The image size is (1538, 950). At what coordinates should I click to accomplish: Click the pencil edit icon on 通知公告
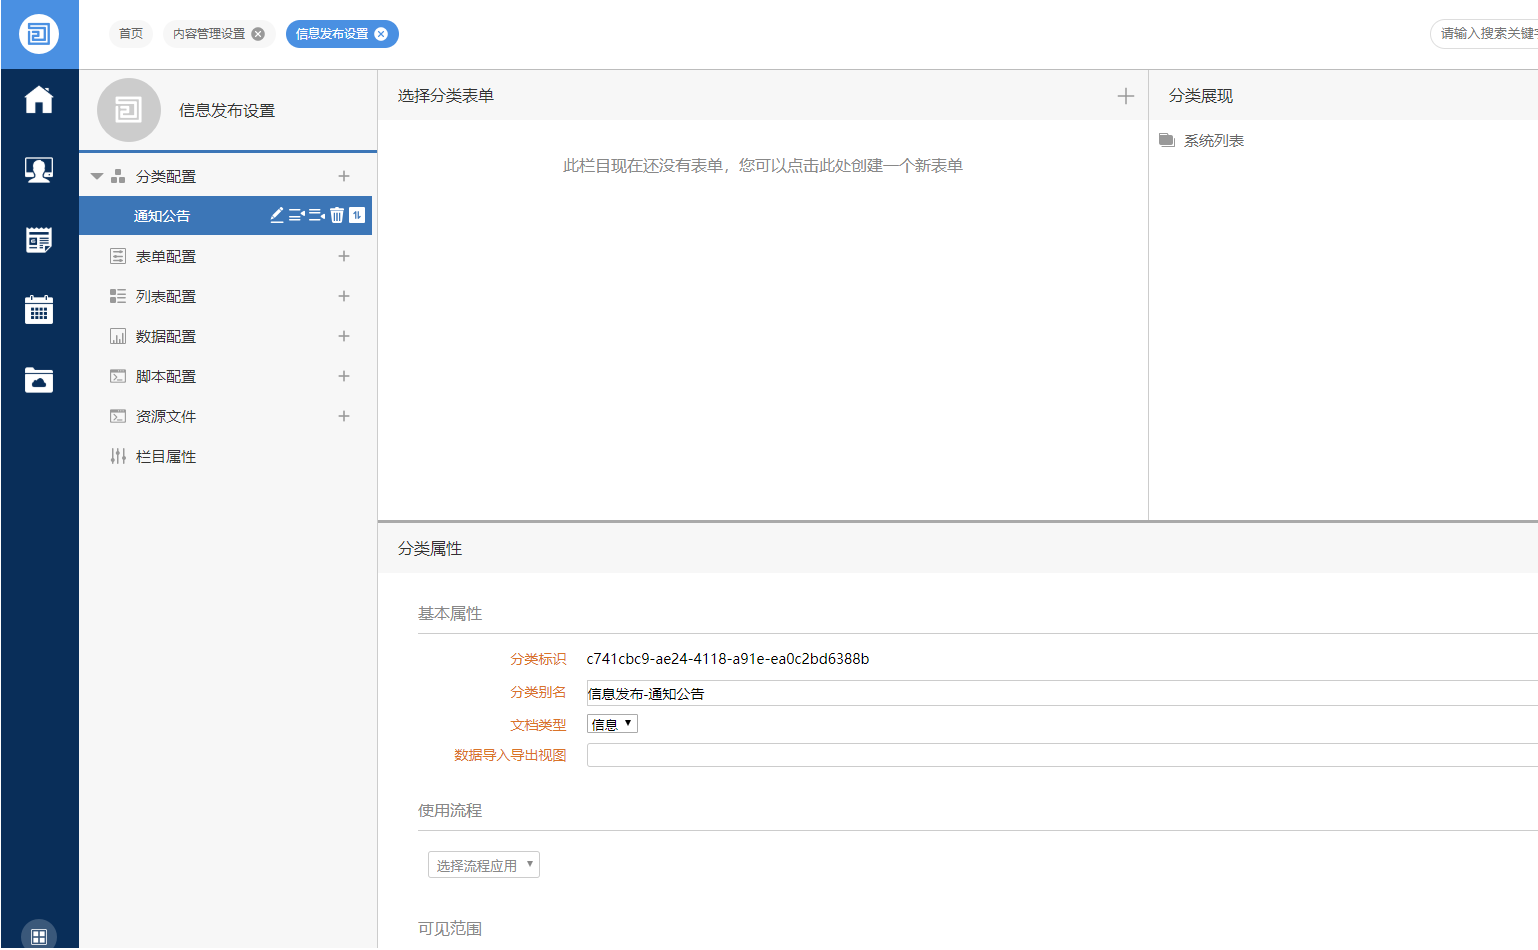pos(277,215)
